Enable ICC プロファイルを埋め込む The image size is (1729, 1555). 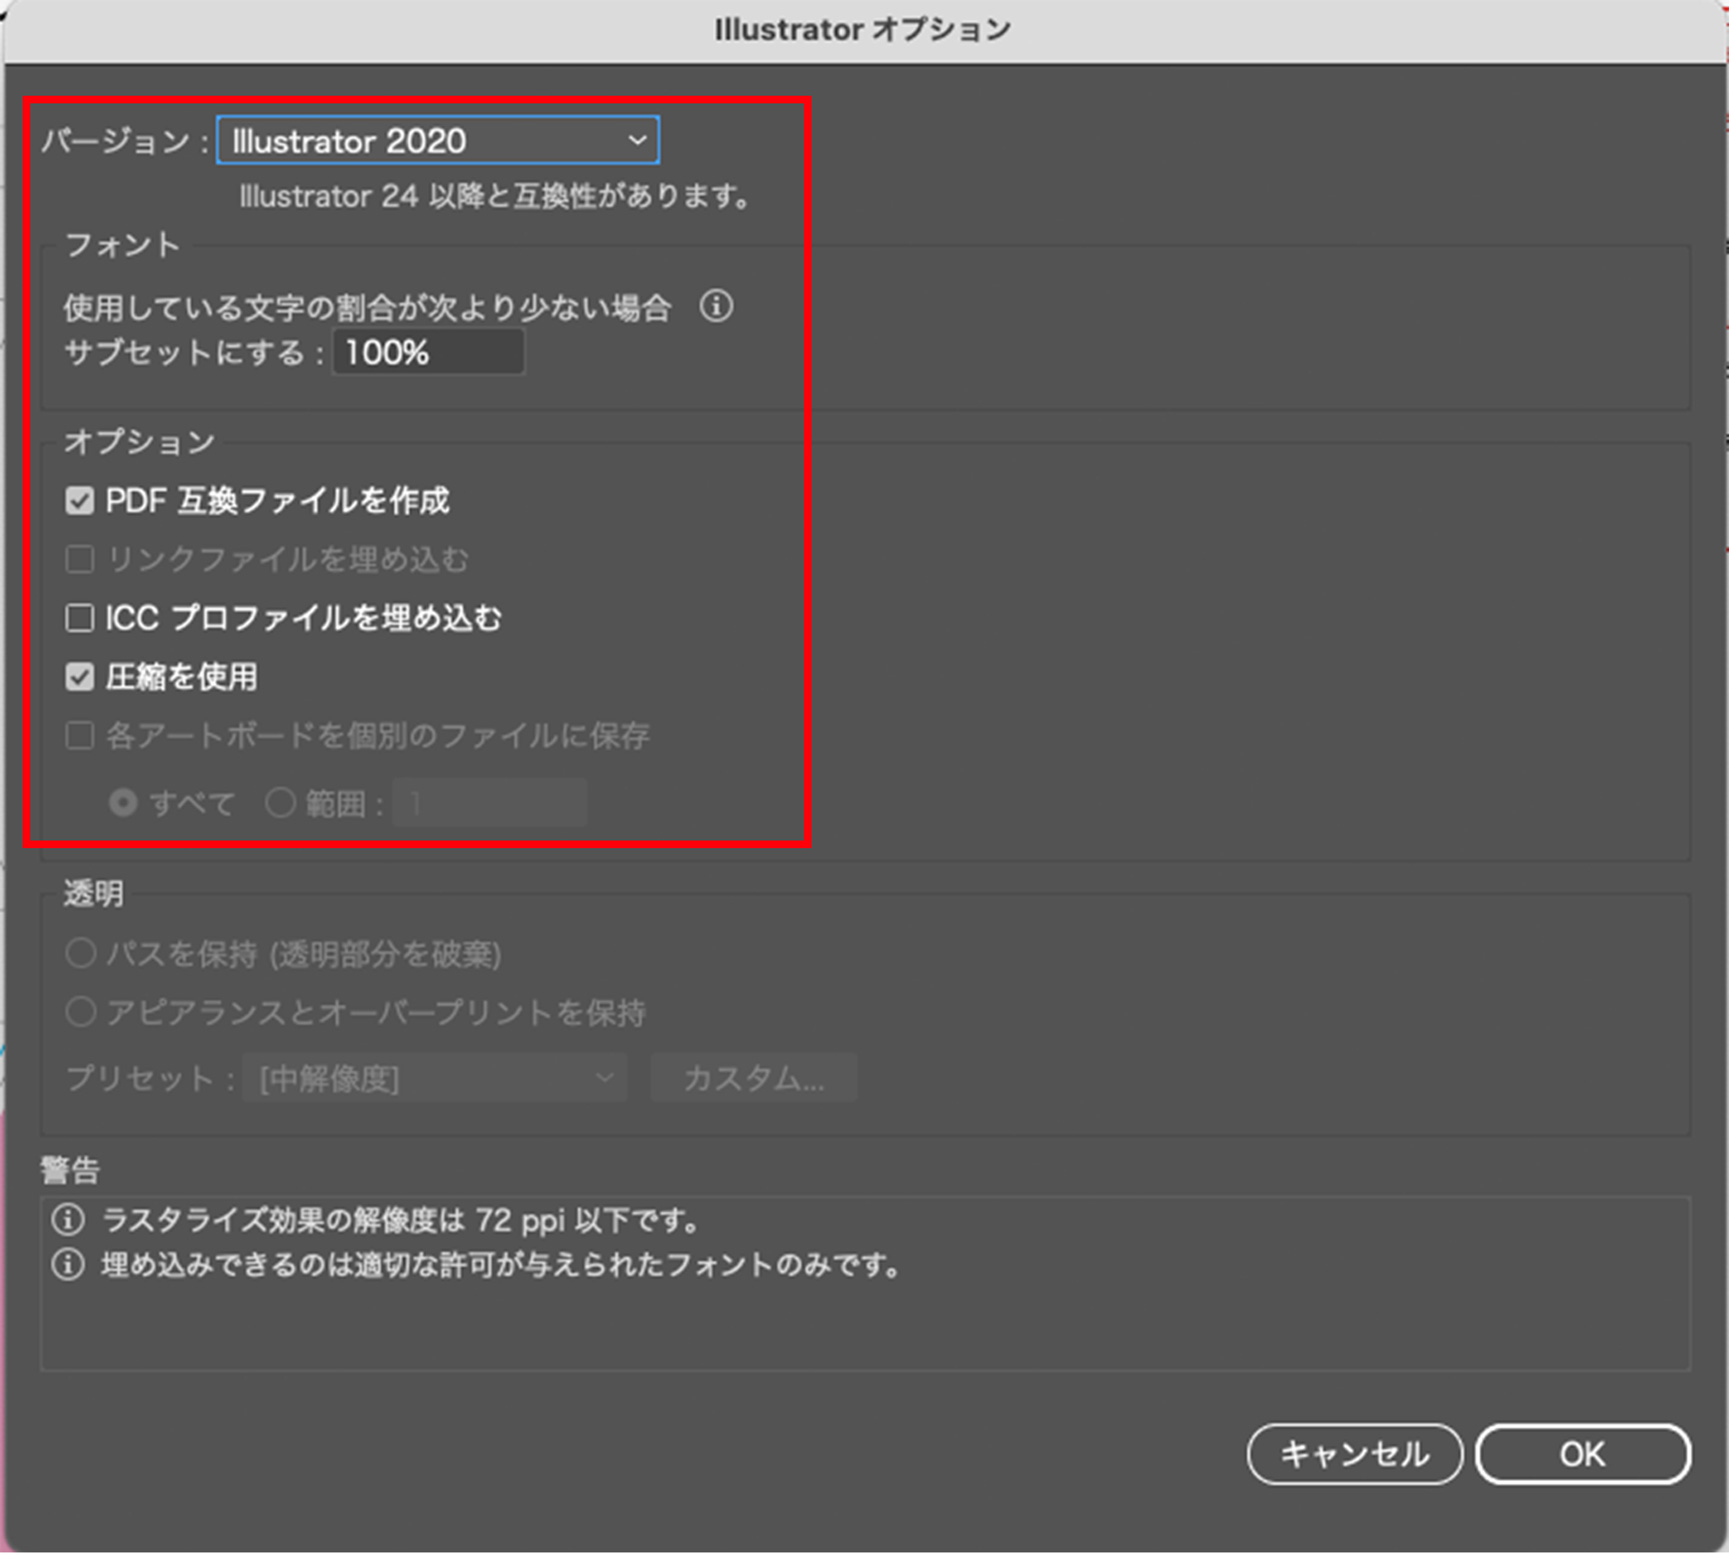(80, 618)
